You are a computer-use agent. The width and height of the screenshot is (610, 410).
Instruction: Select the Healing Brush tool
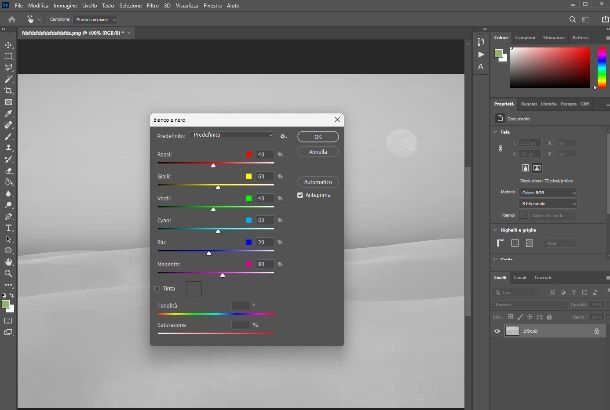point(8,125)
